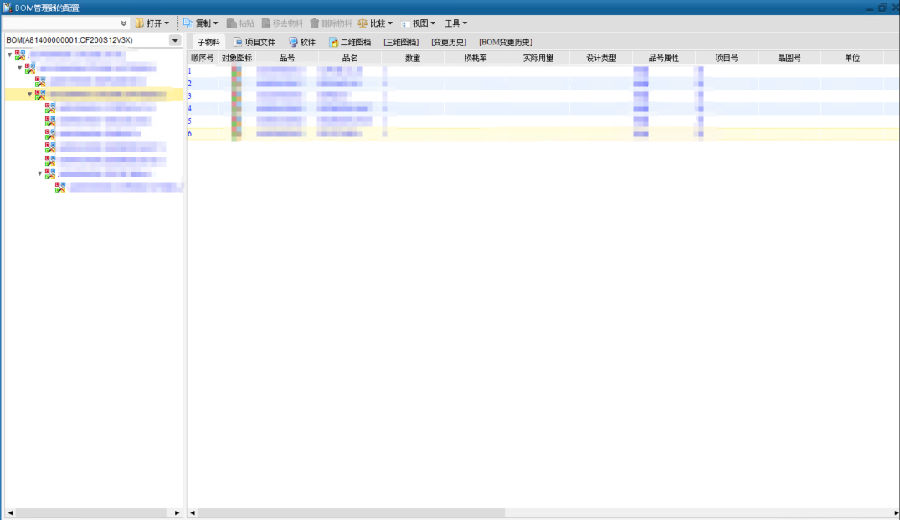The image size is (900, 520).
Task: Click the 视图 view icon
Action: (406, 24)
